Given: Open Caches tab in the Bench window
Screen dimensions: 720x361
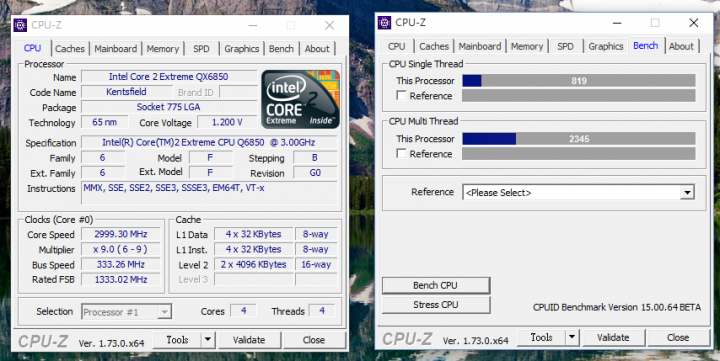Looking at the screenshot, I should (x=434, y=46).
